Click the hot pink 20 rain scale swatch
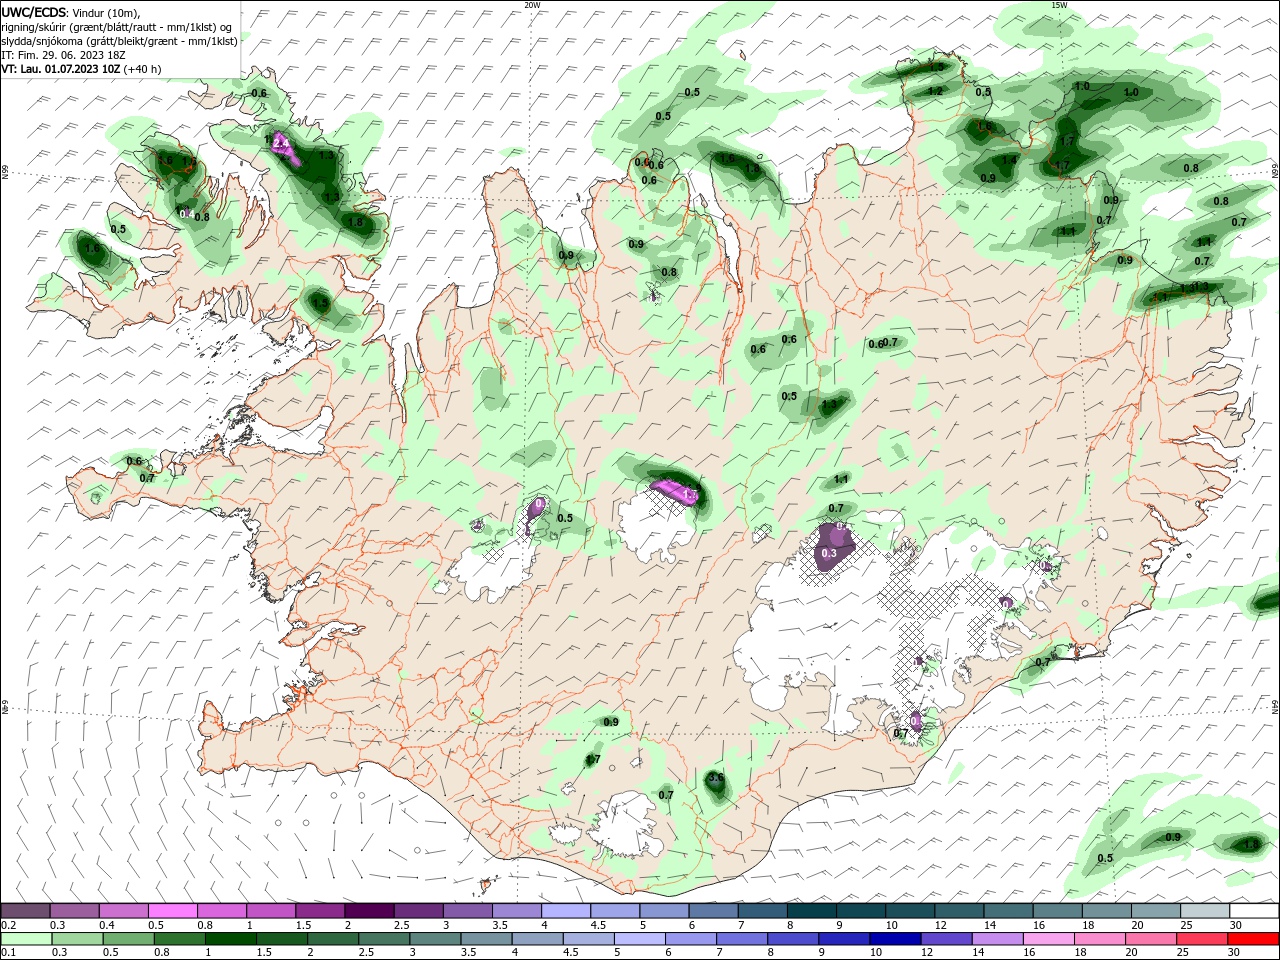The height and width of the screenshot is (960, 1280). 1151,939
